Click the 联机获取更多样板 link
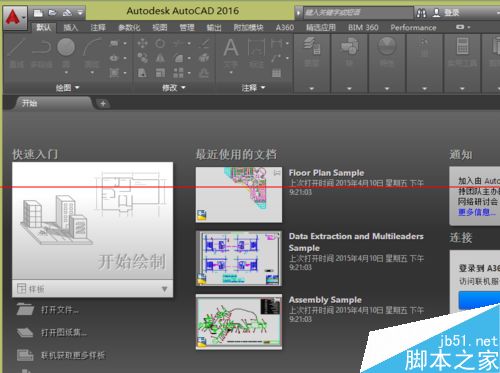This screenshot has height=373, width=500. [x=73, y=355]
